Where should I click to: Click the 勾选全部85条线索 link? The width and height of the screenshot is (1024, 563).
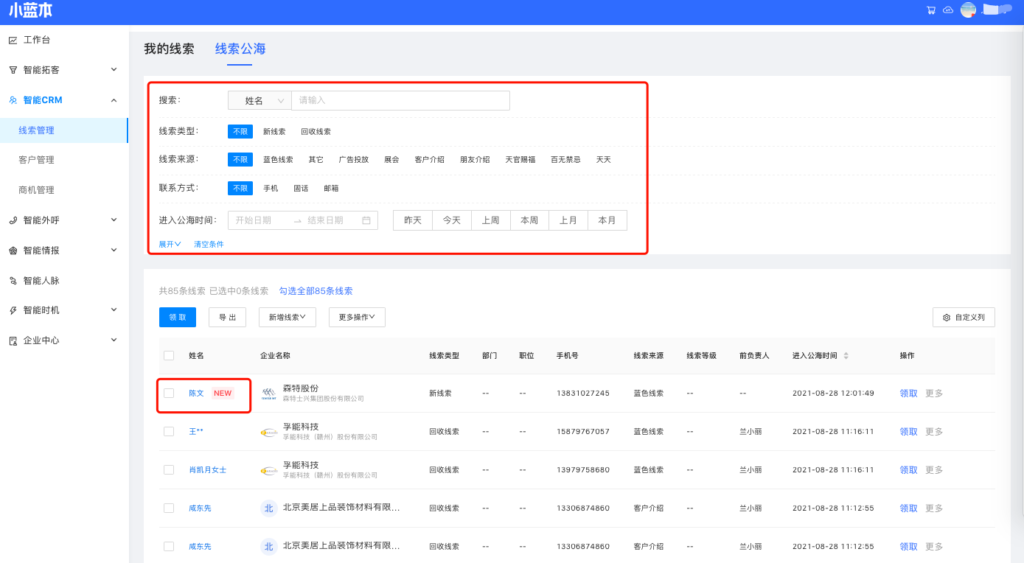pos(315,291)
